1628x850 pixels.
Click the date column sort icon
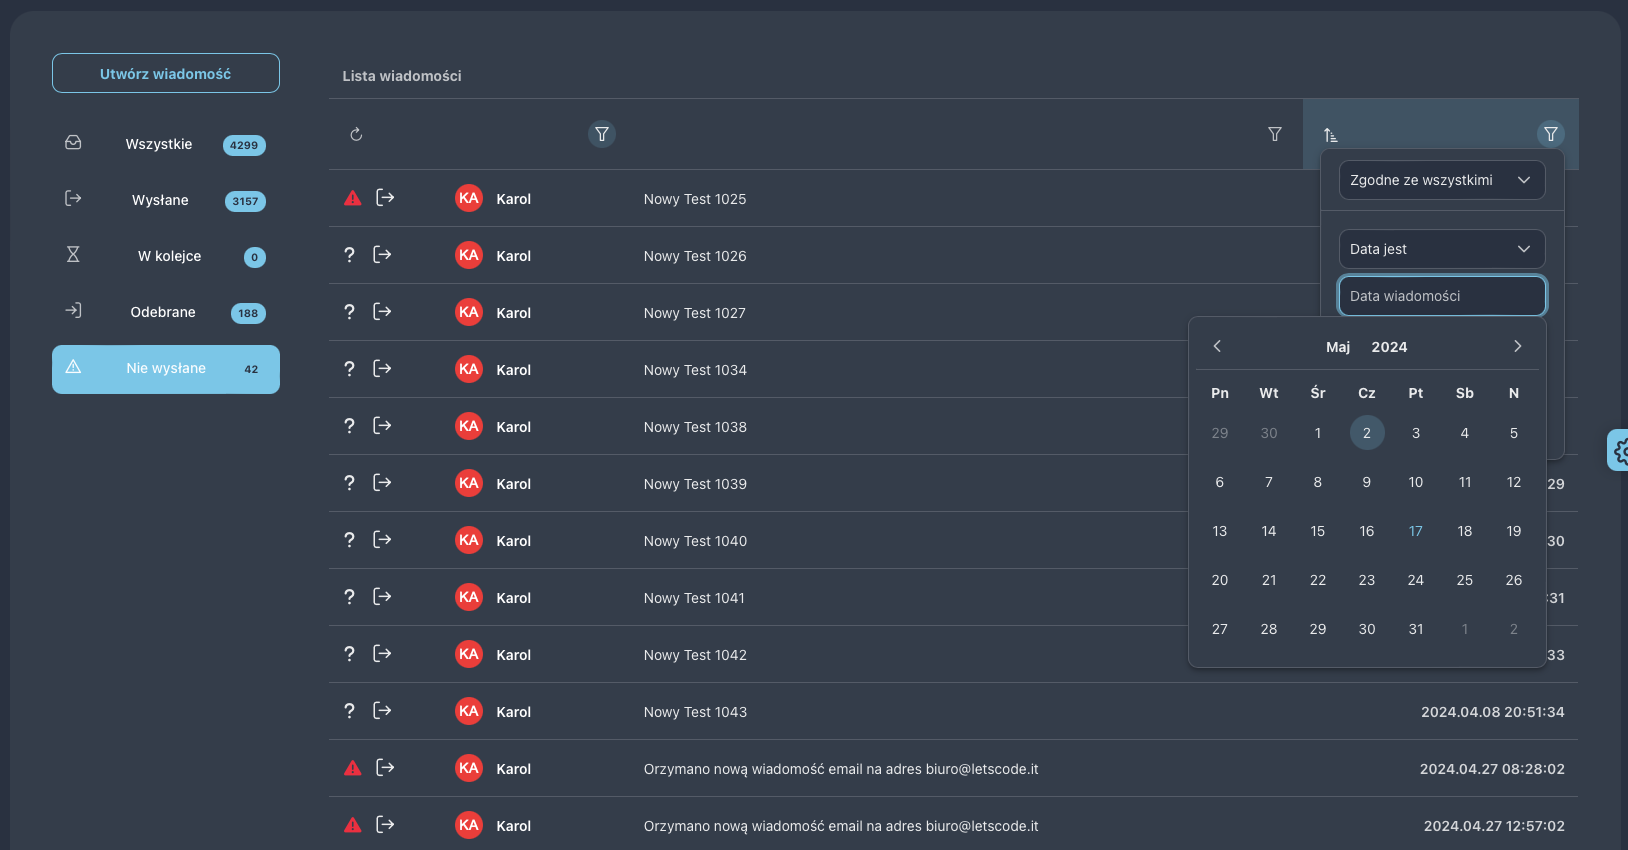[x=1330, y=135]
